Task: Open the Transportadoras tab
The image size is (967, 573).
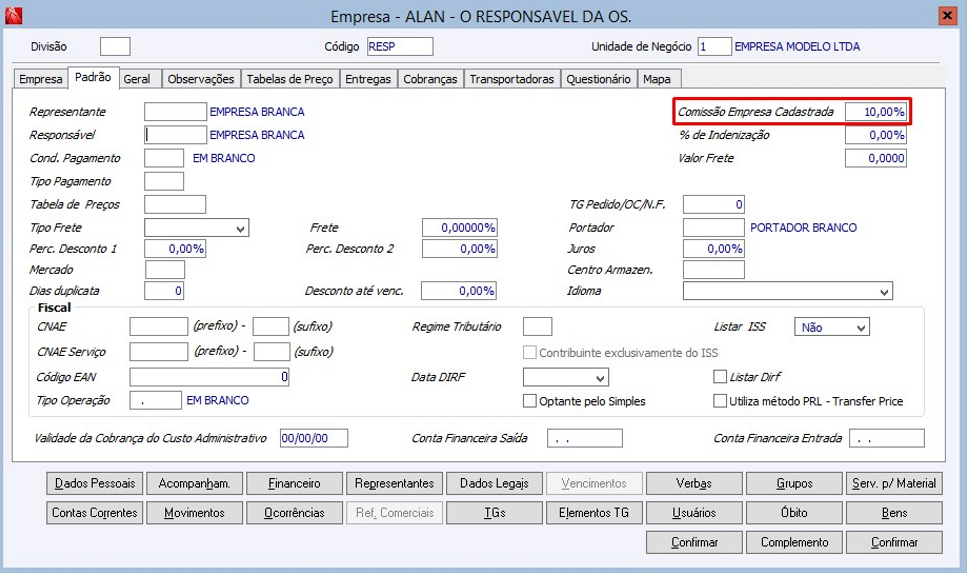Action: click(512, 79)
